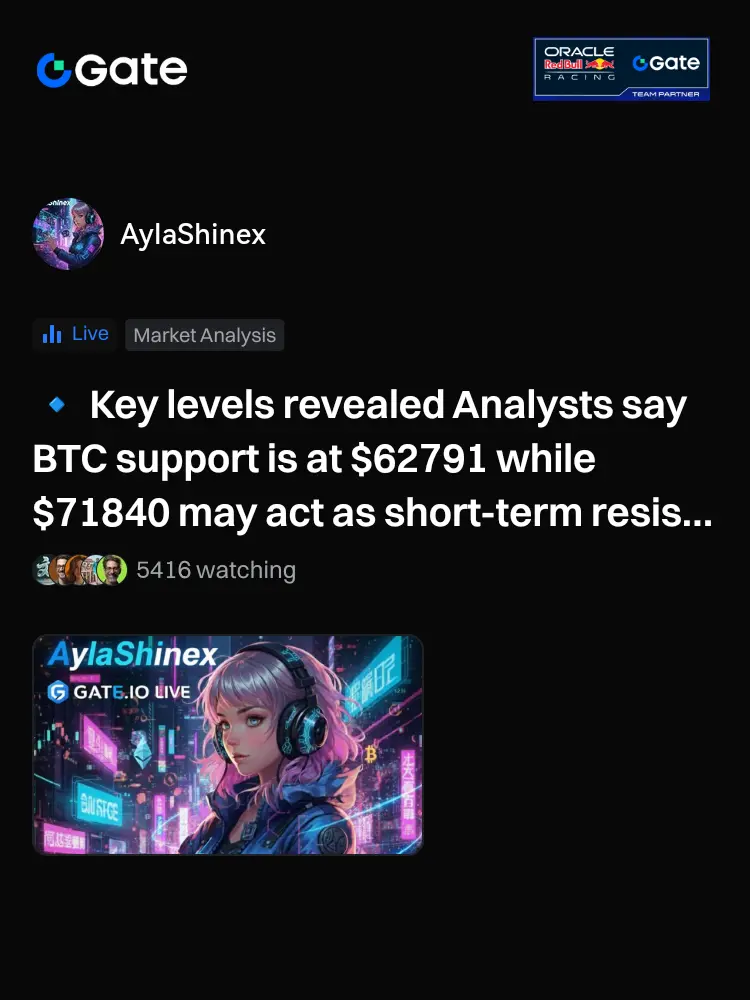Select the Live status tag
The height and width of the screenshot is (1000, 750).
(x=75, y=334)
